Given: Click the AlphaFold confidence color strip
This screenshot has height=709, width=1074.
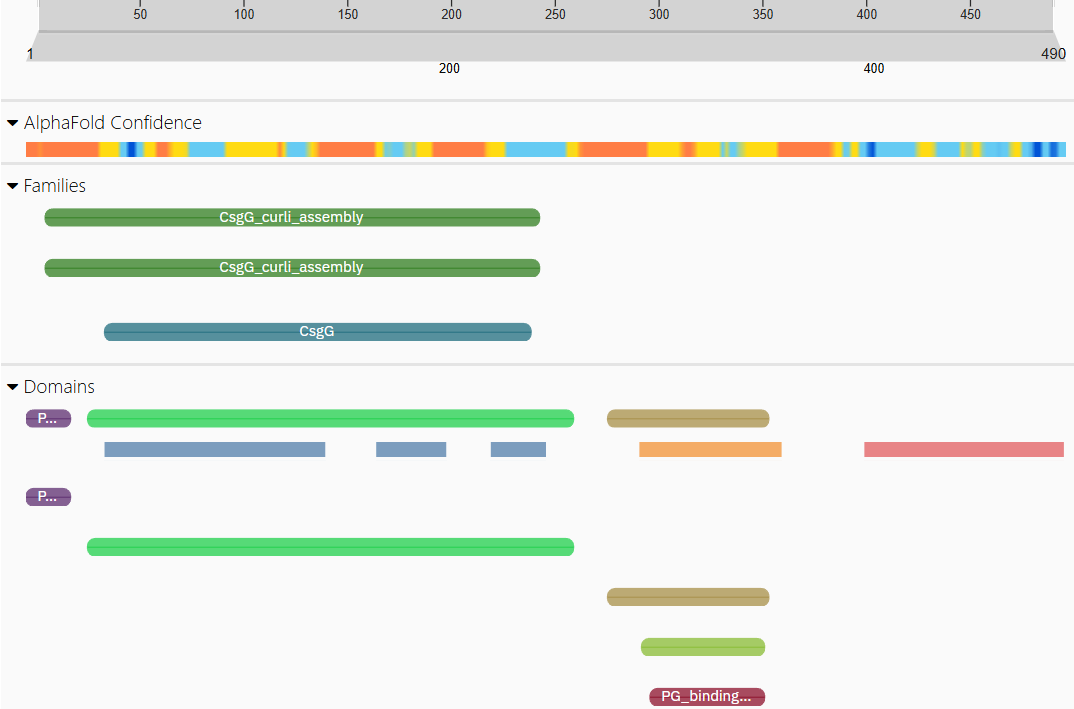Looking at the screenshot, I should 546,149.
